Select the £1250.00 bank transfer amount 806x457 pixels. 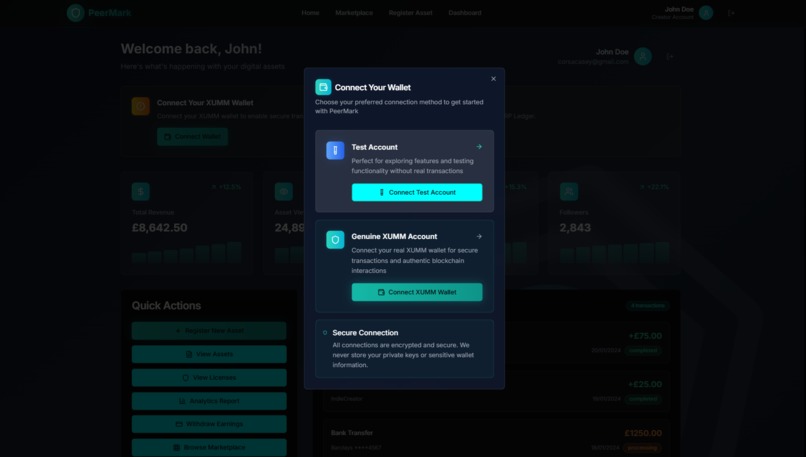pos(643,433)
